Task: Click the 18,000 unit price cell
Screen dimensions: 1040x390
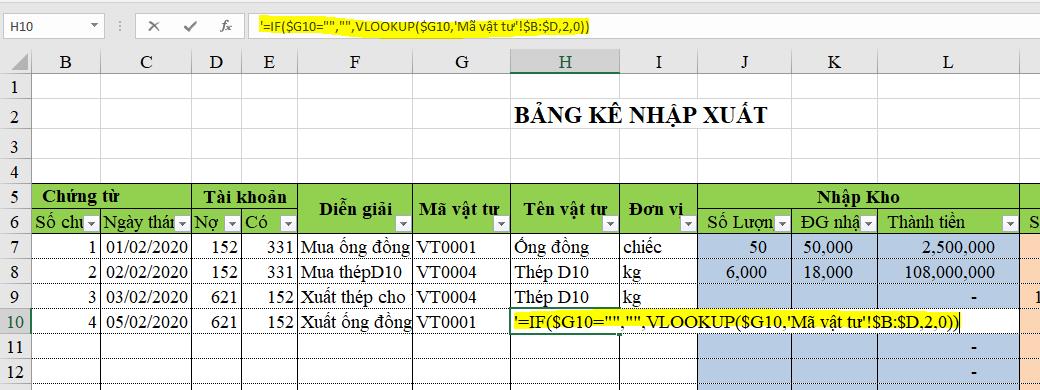Action: click(834, 272)
